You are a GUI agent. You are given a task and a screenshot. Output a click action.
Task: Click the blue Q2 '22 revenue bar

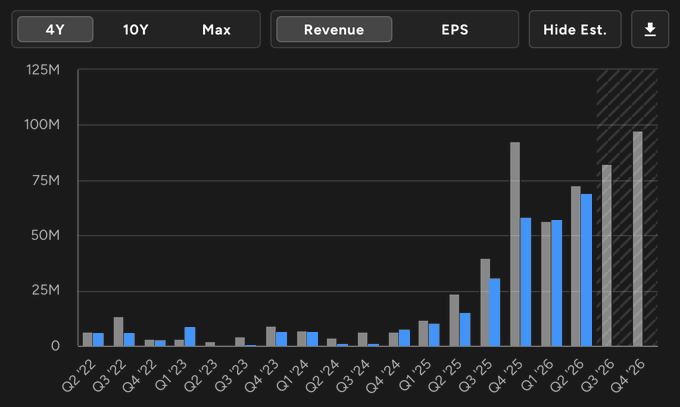pos(98,339)
